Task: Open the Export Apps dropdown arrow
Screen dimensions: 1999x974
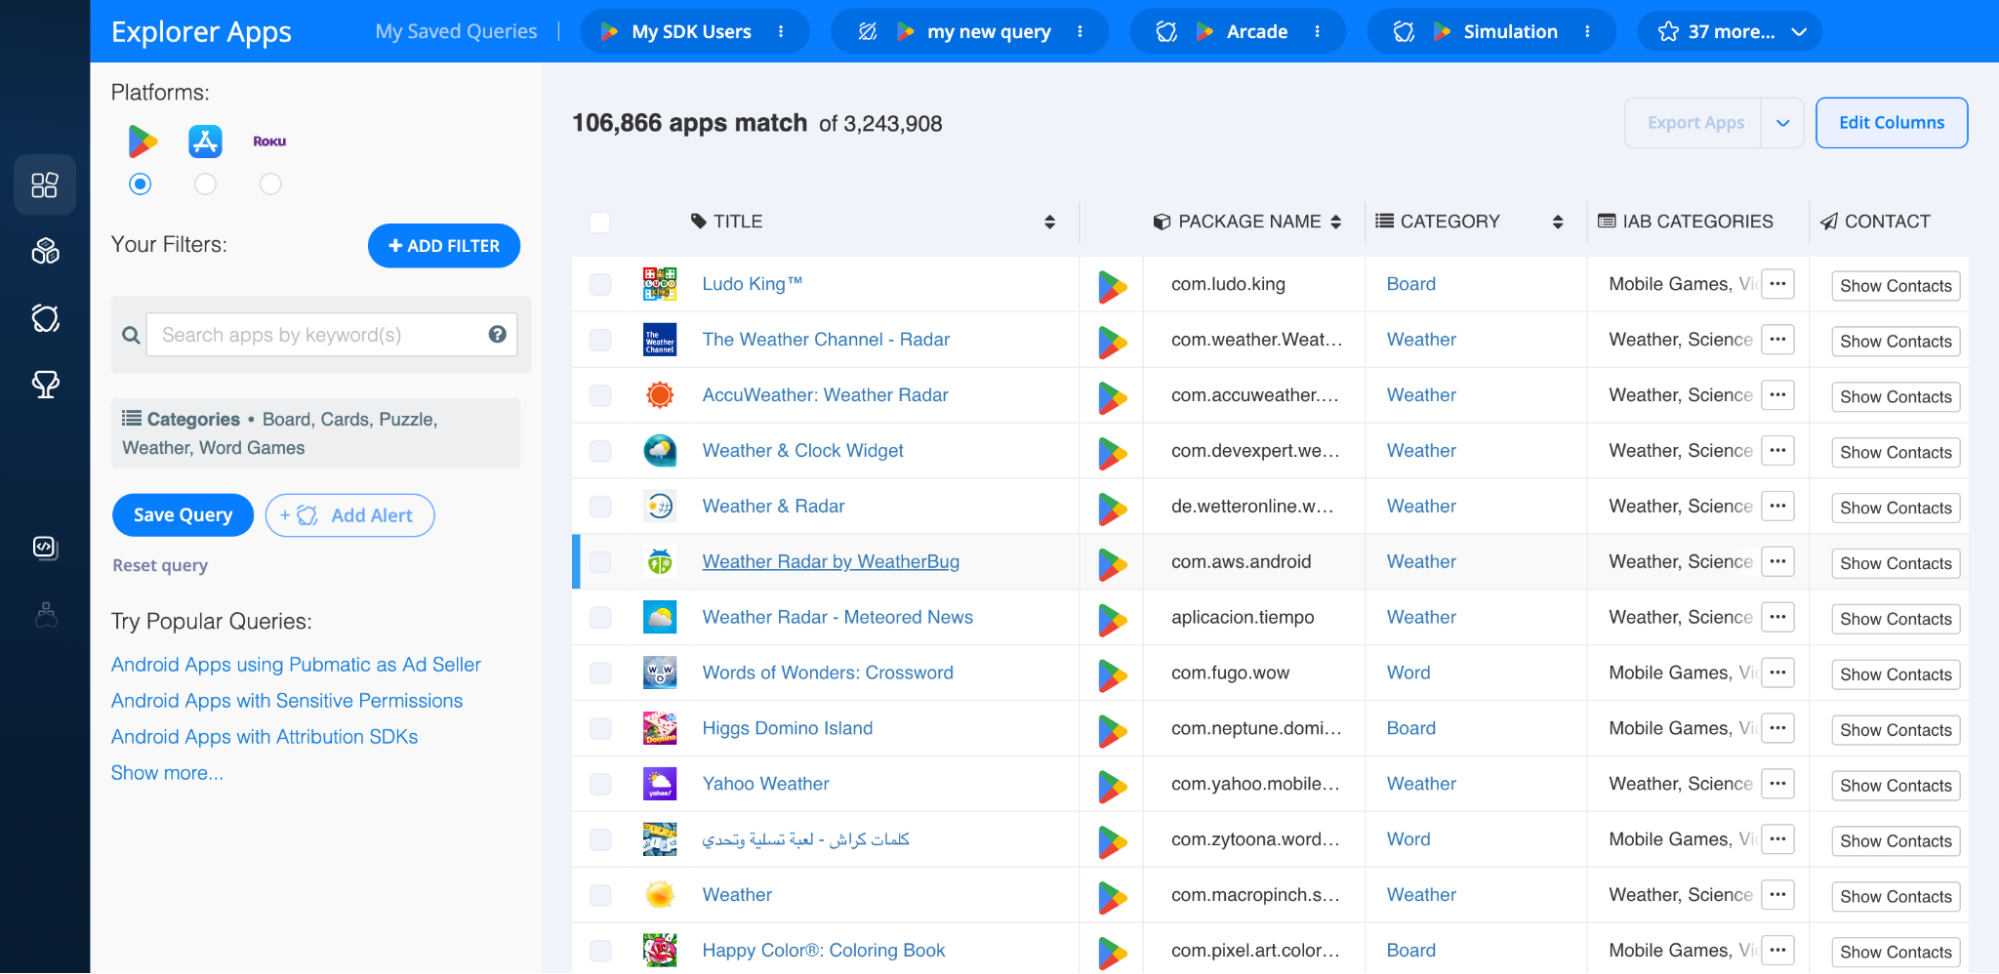Action: (x=1782, y=123)
